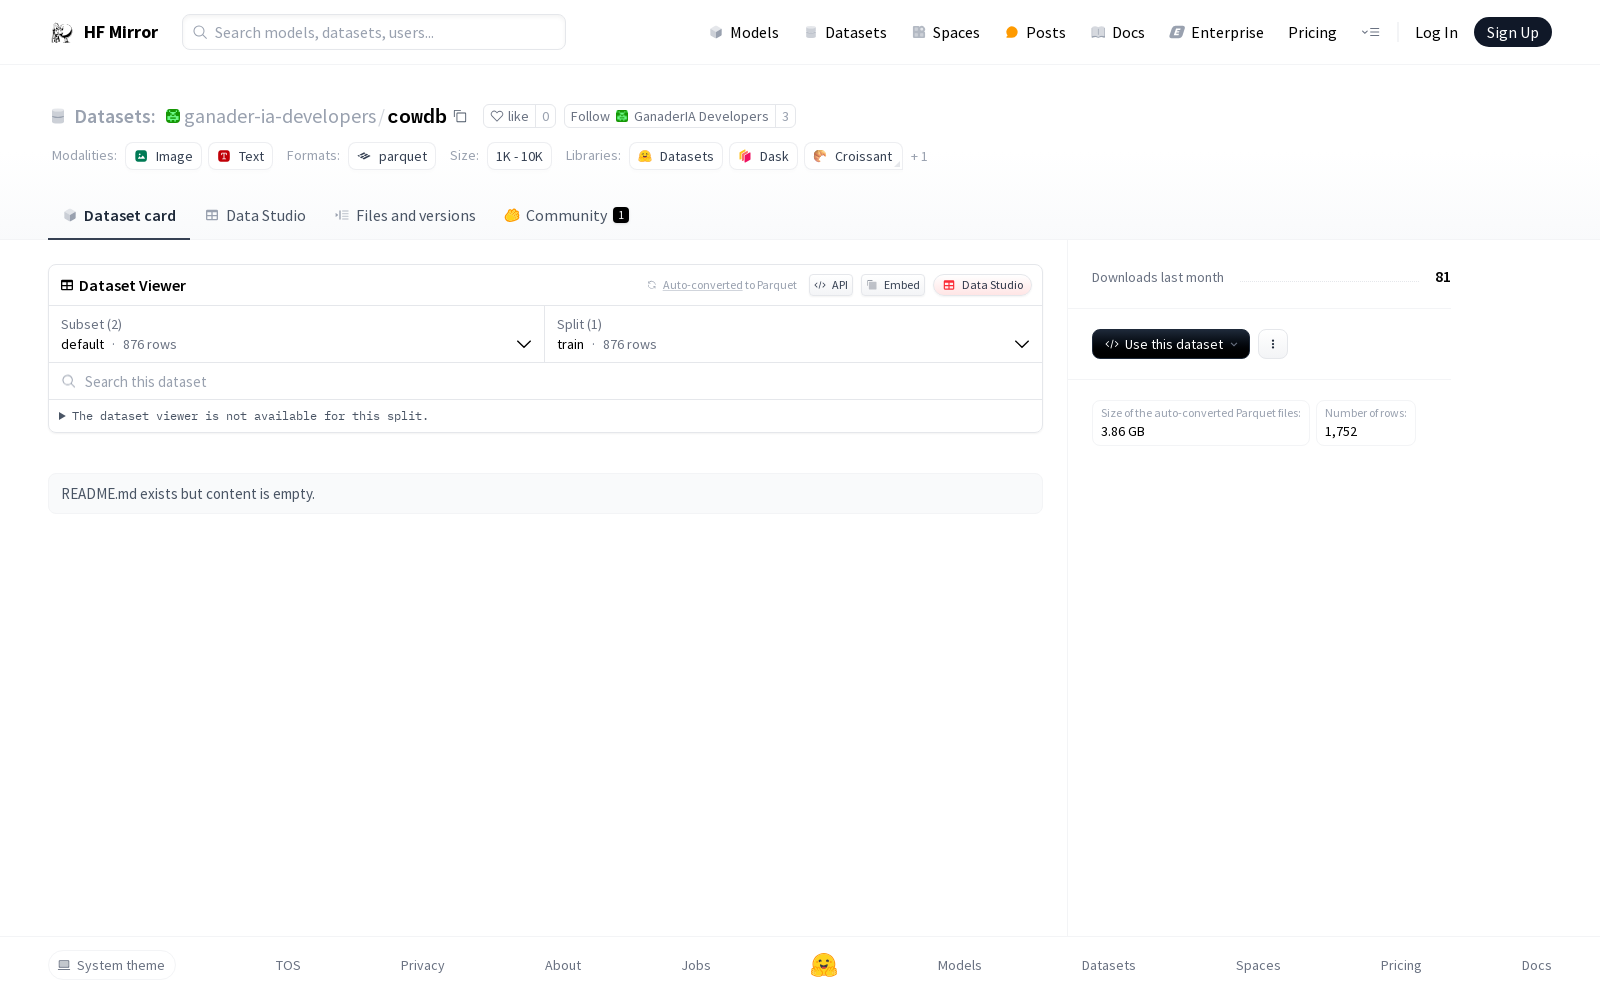Click the Hugging Face emoji in footer
This screenshot has height=1000, width=1600.
[x=824, y=965]
